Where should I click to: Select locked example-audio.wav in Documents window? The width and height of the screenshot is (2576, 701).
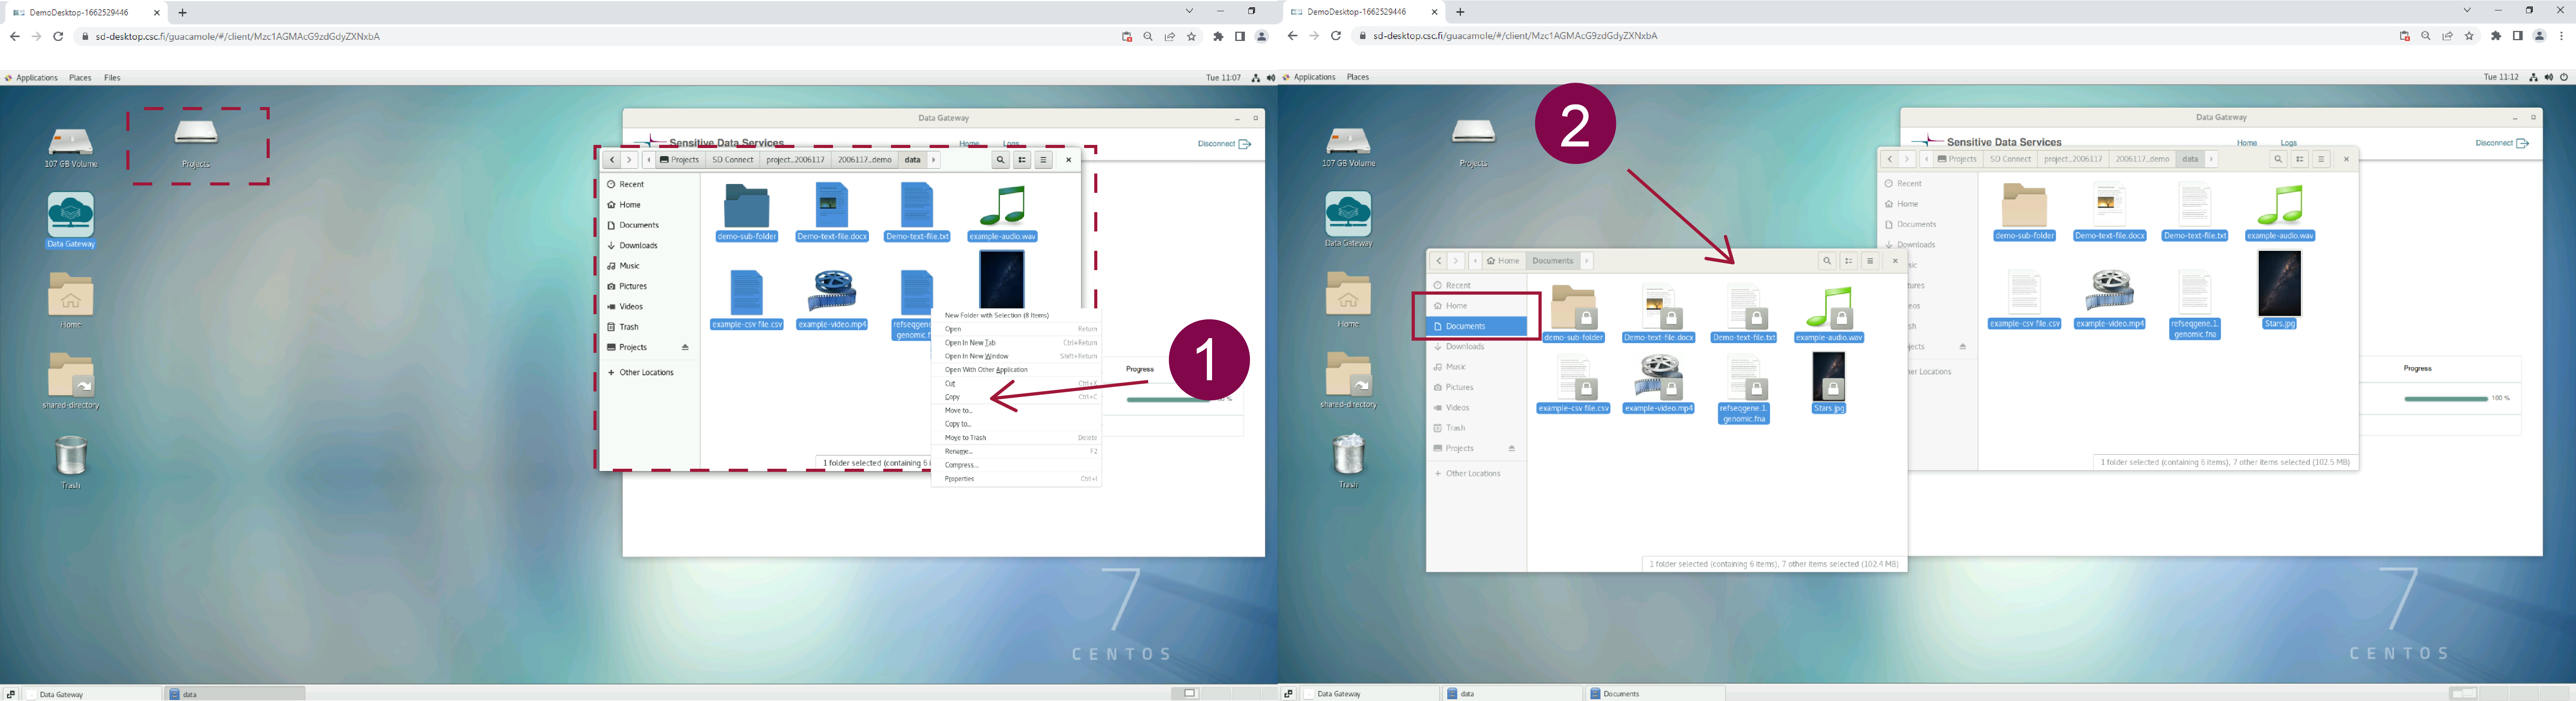click(1829, 314)
